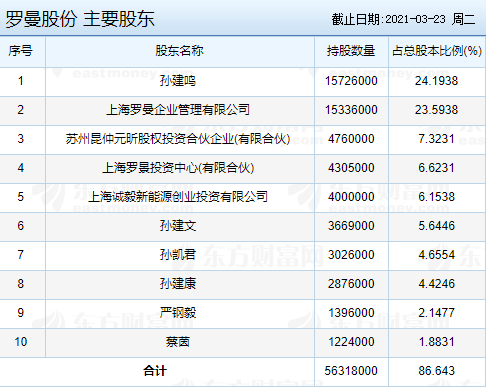
Task: Select shareholder name 孙建鸣
Action: 178,81
